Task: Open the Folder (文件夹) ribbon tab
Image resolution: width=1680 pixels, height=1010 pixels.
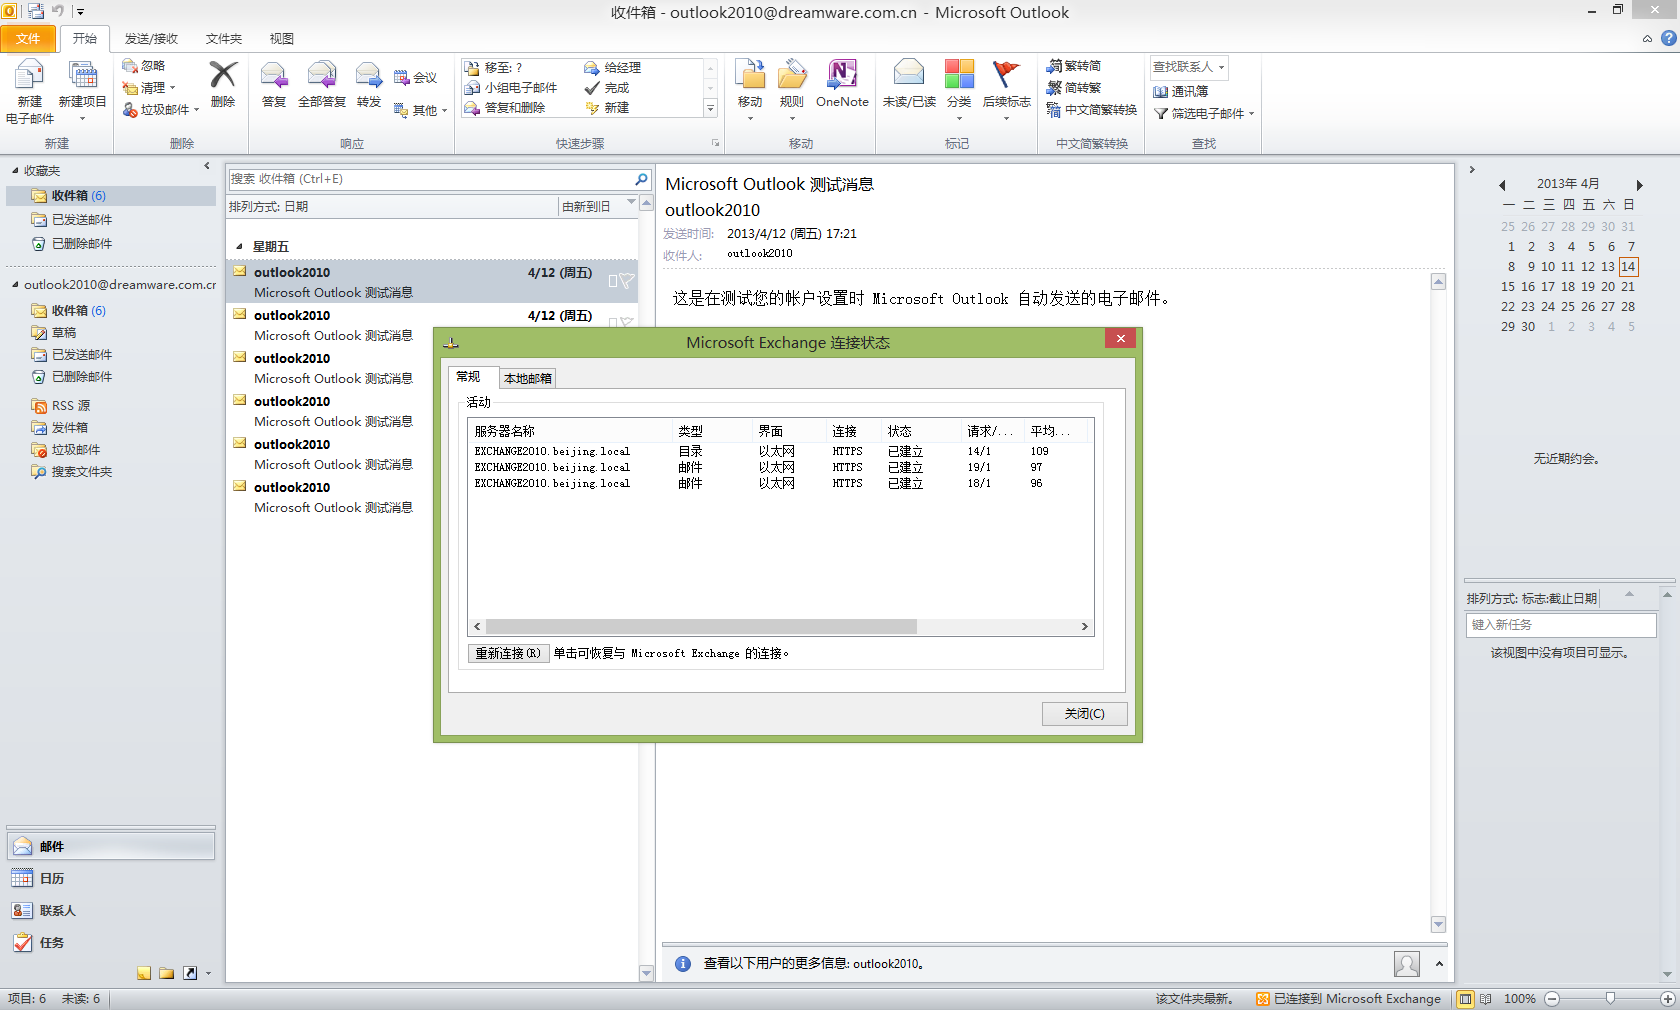Action: (x=224, y=39)
